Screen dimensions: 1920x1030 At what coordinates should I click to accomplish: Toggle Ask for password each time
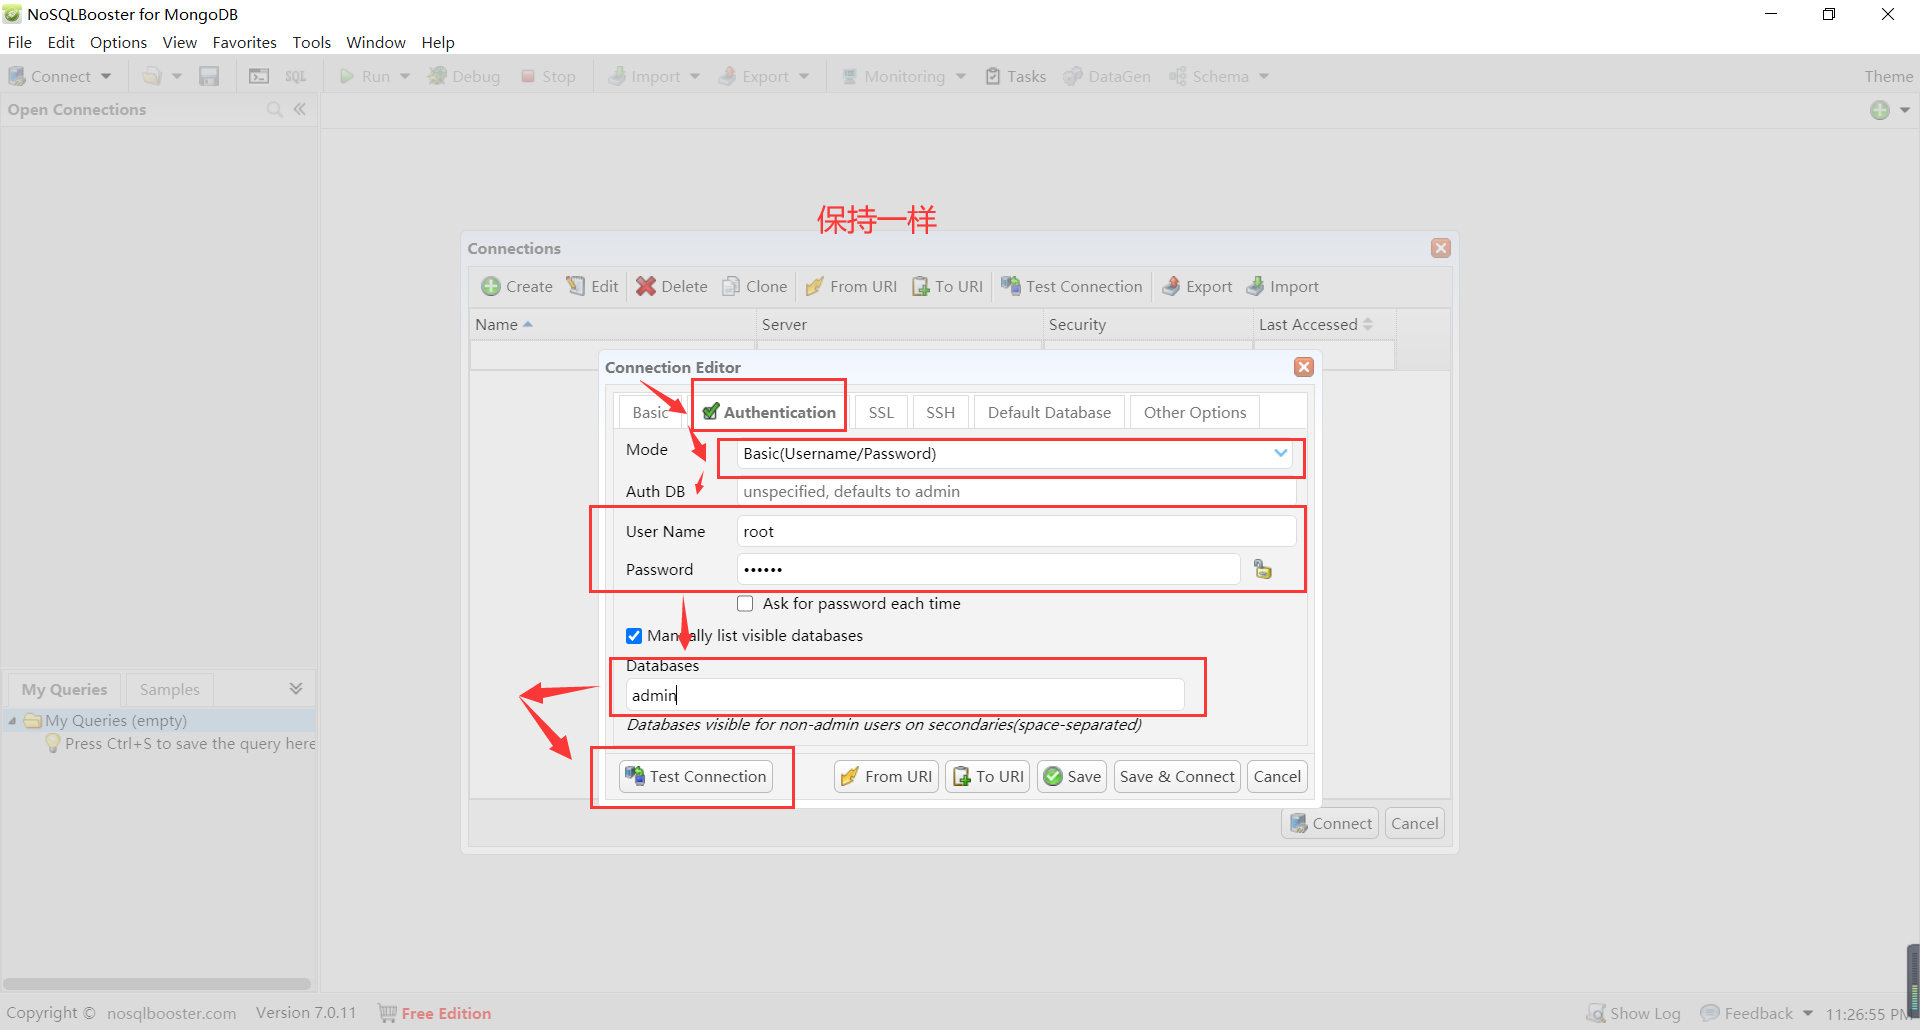745,603
